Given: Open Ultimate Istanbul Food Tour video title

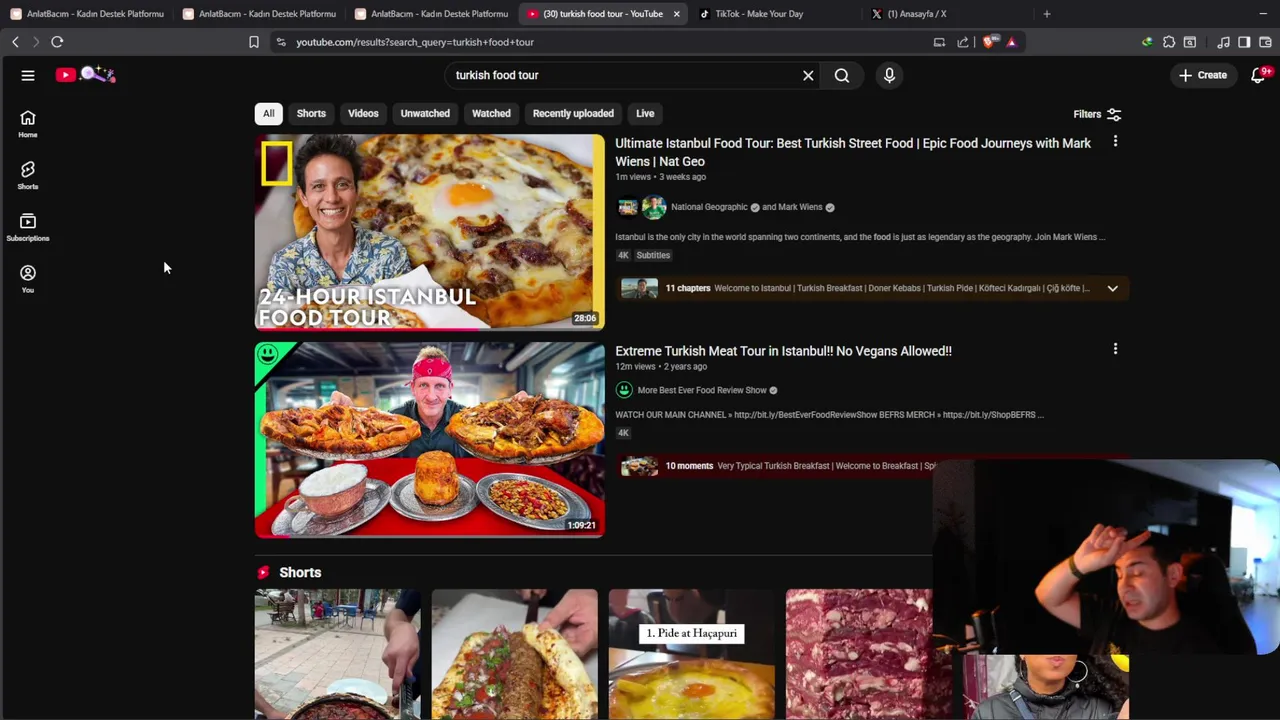Looking at the screenshot, I should (x=853, y=152).
